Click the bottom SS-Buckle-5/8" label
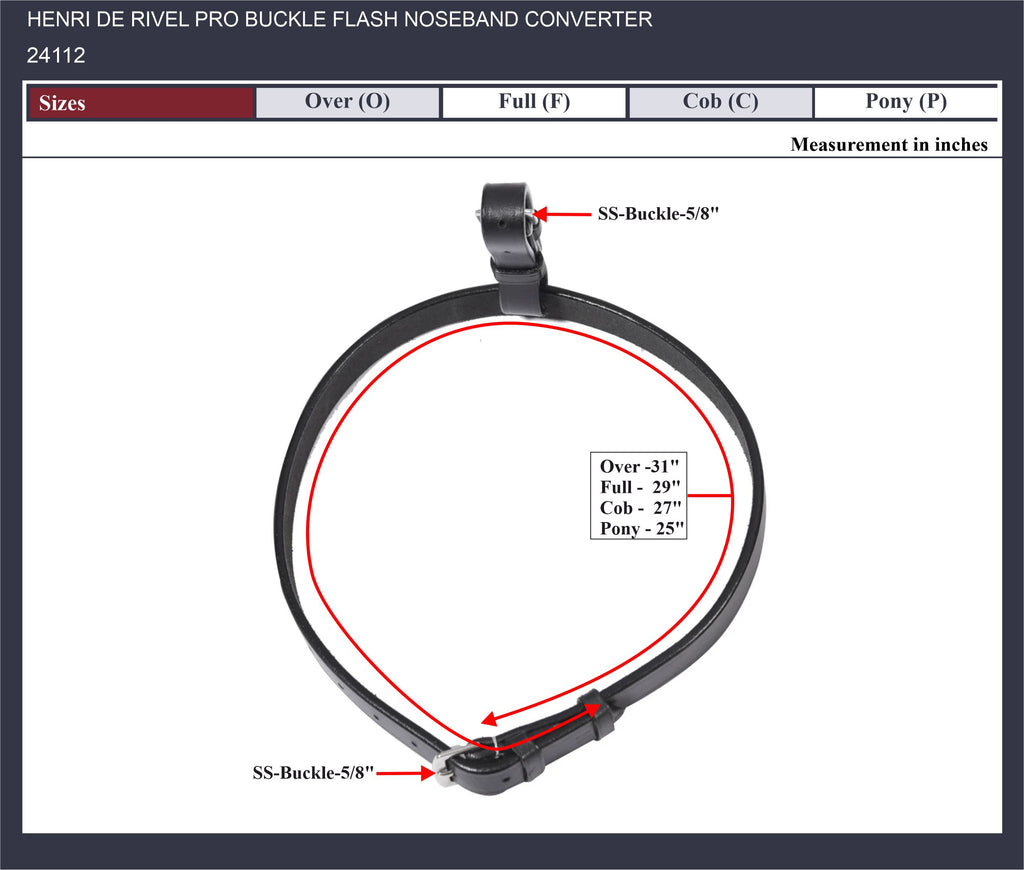 pyautogui.click(x=313, y=773)
